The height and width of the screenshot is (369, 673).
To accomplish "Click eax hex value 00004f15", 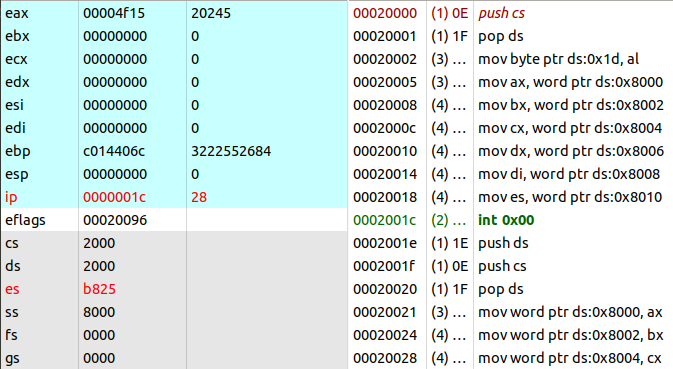I will pyautogui.click(x=115, y=13).
